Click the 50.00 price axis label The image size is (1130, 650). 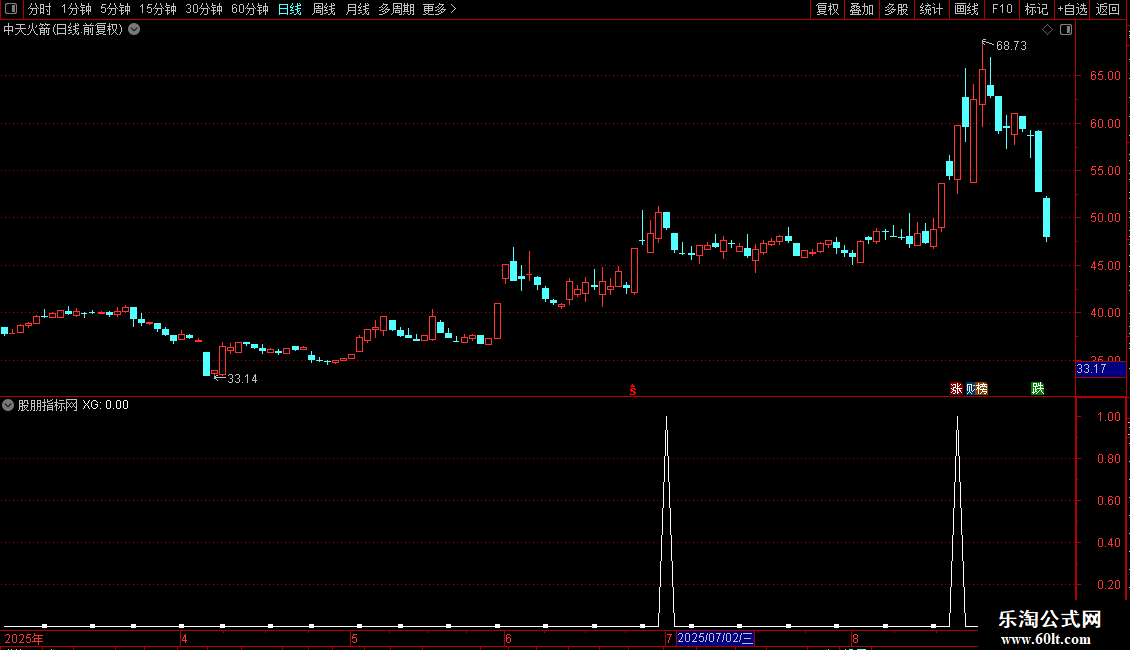click(x=1105, y=218)
